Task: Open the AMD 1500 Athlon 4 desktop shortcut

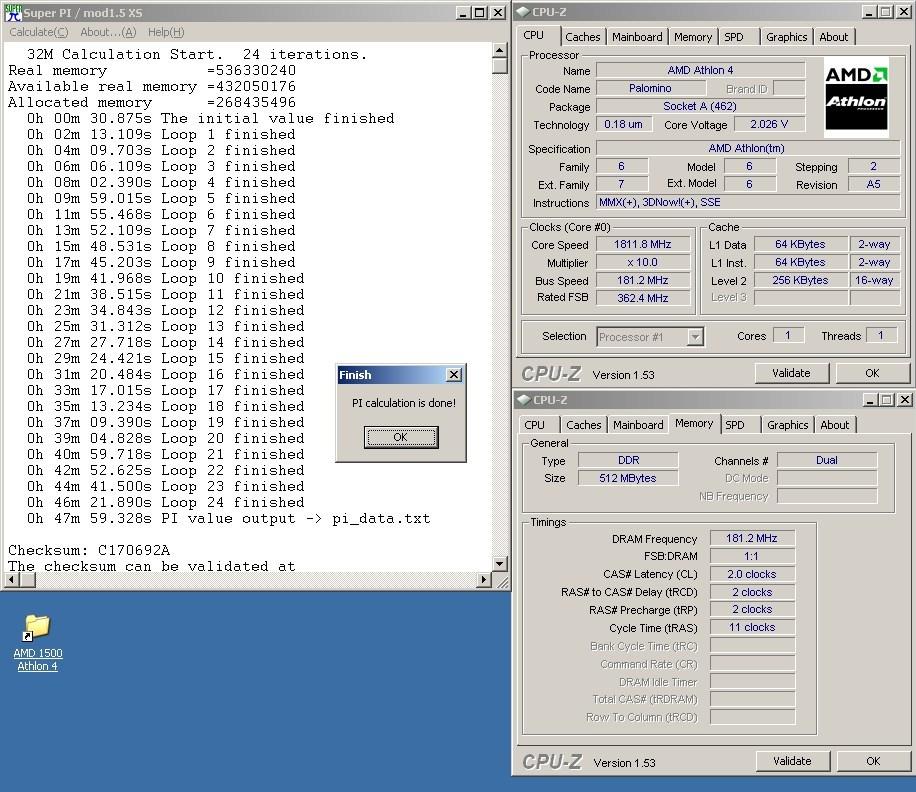Action: [x=37, y=642]
